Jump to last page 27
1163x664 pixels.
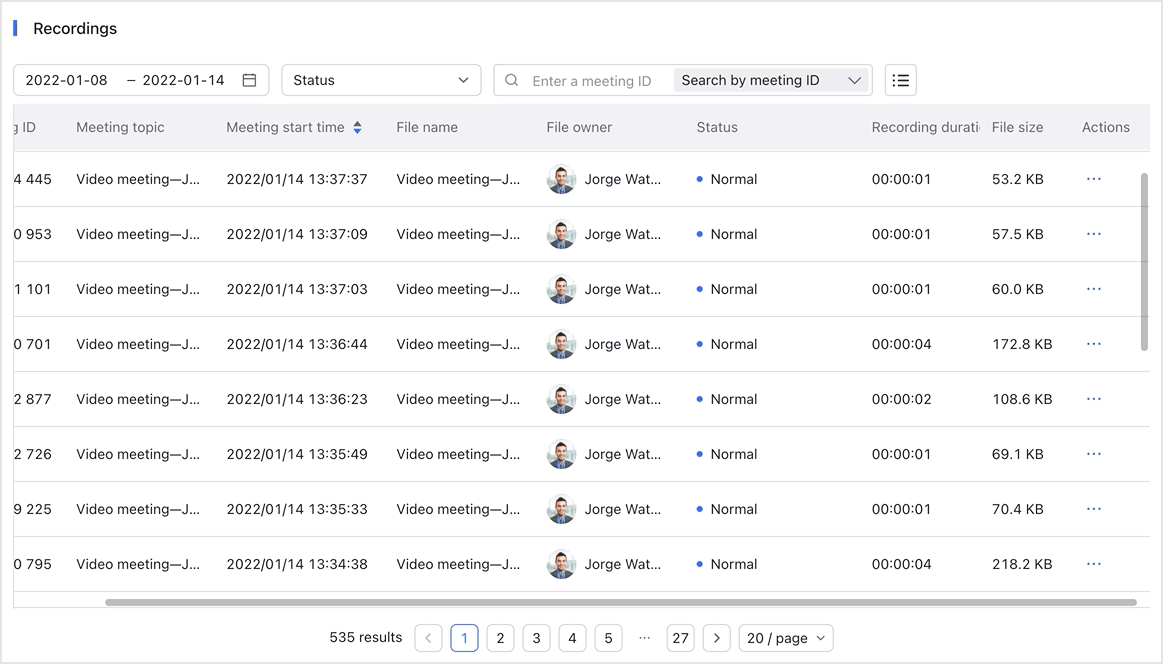[680, 638]
